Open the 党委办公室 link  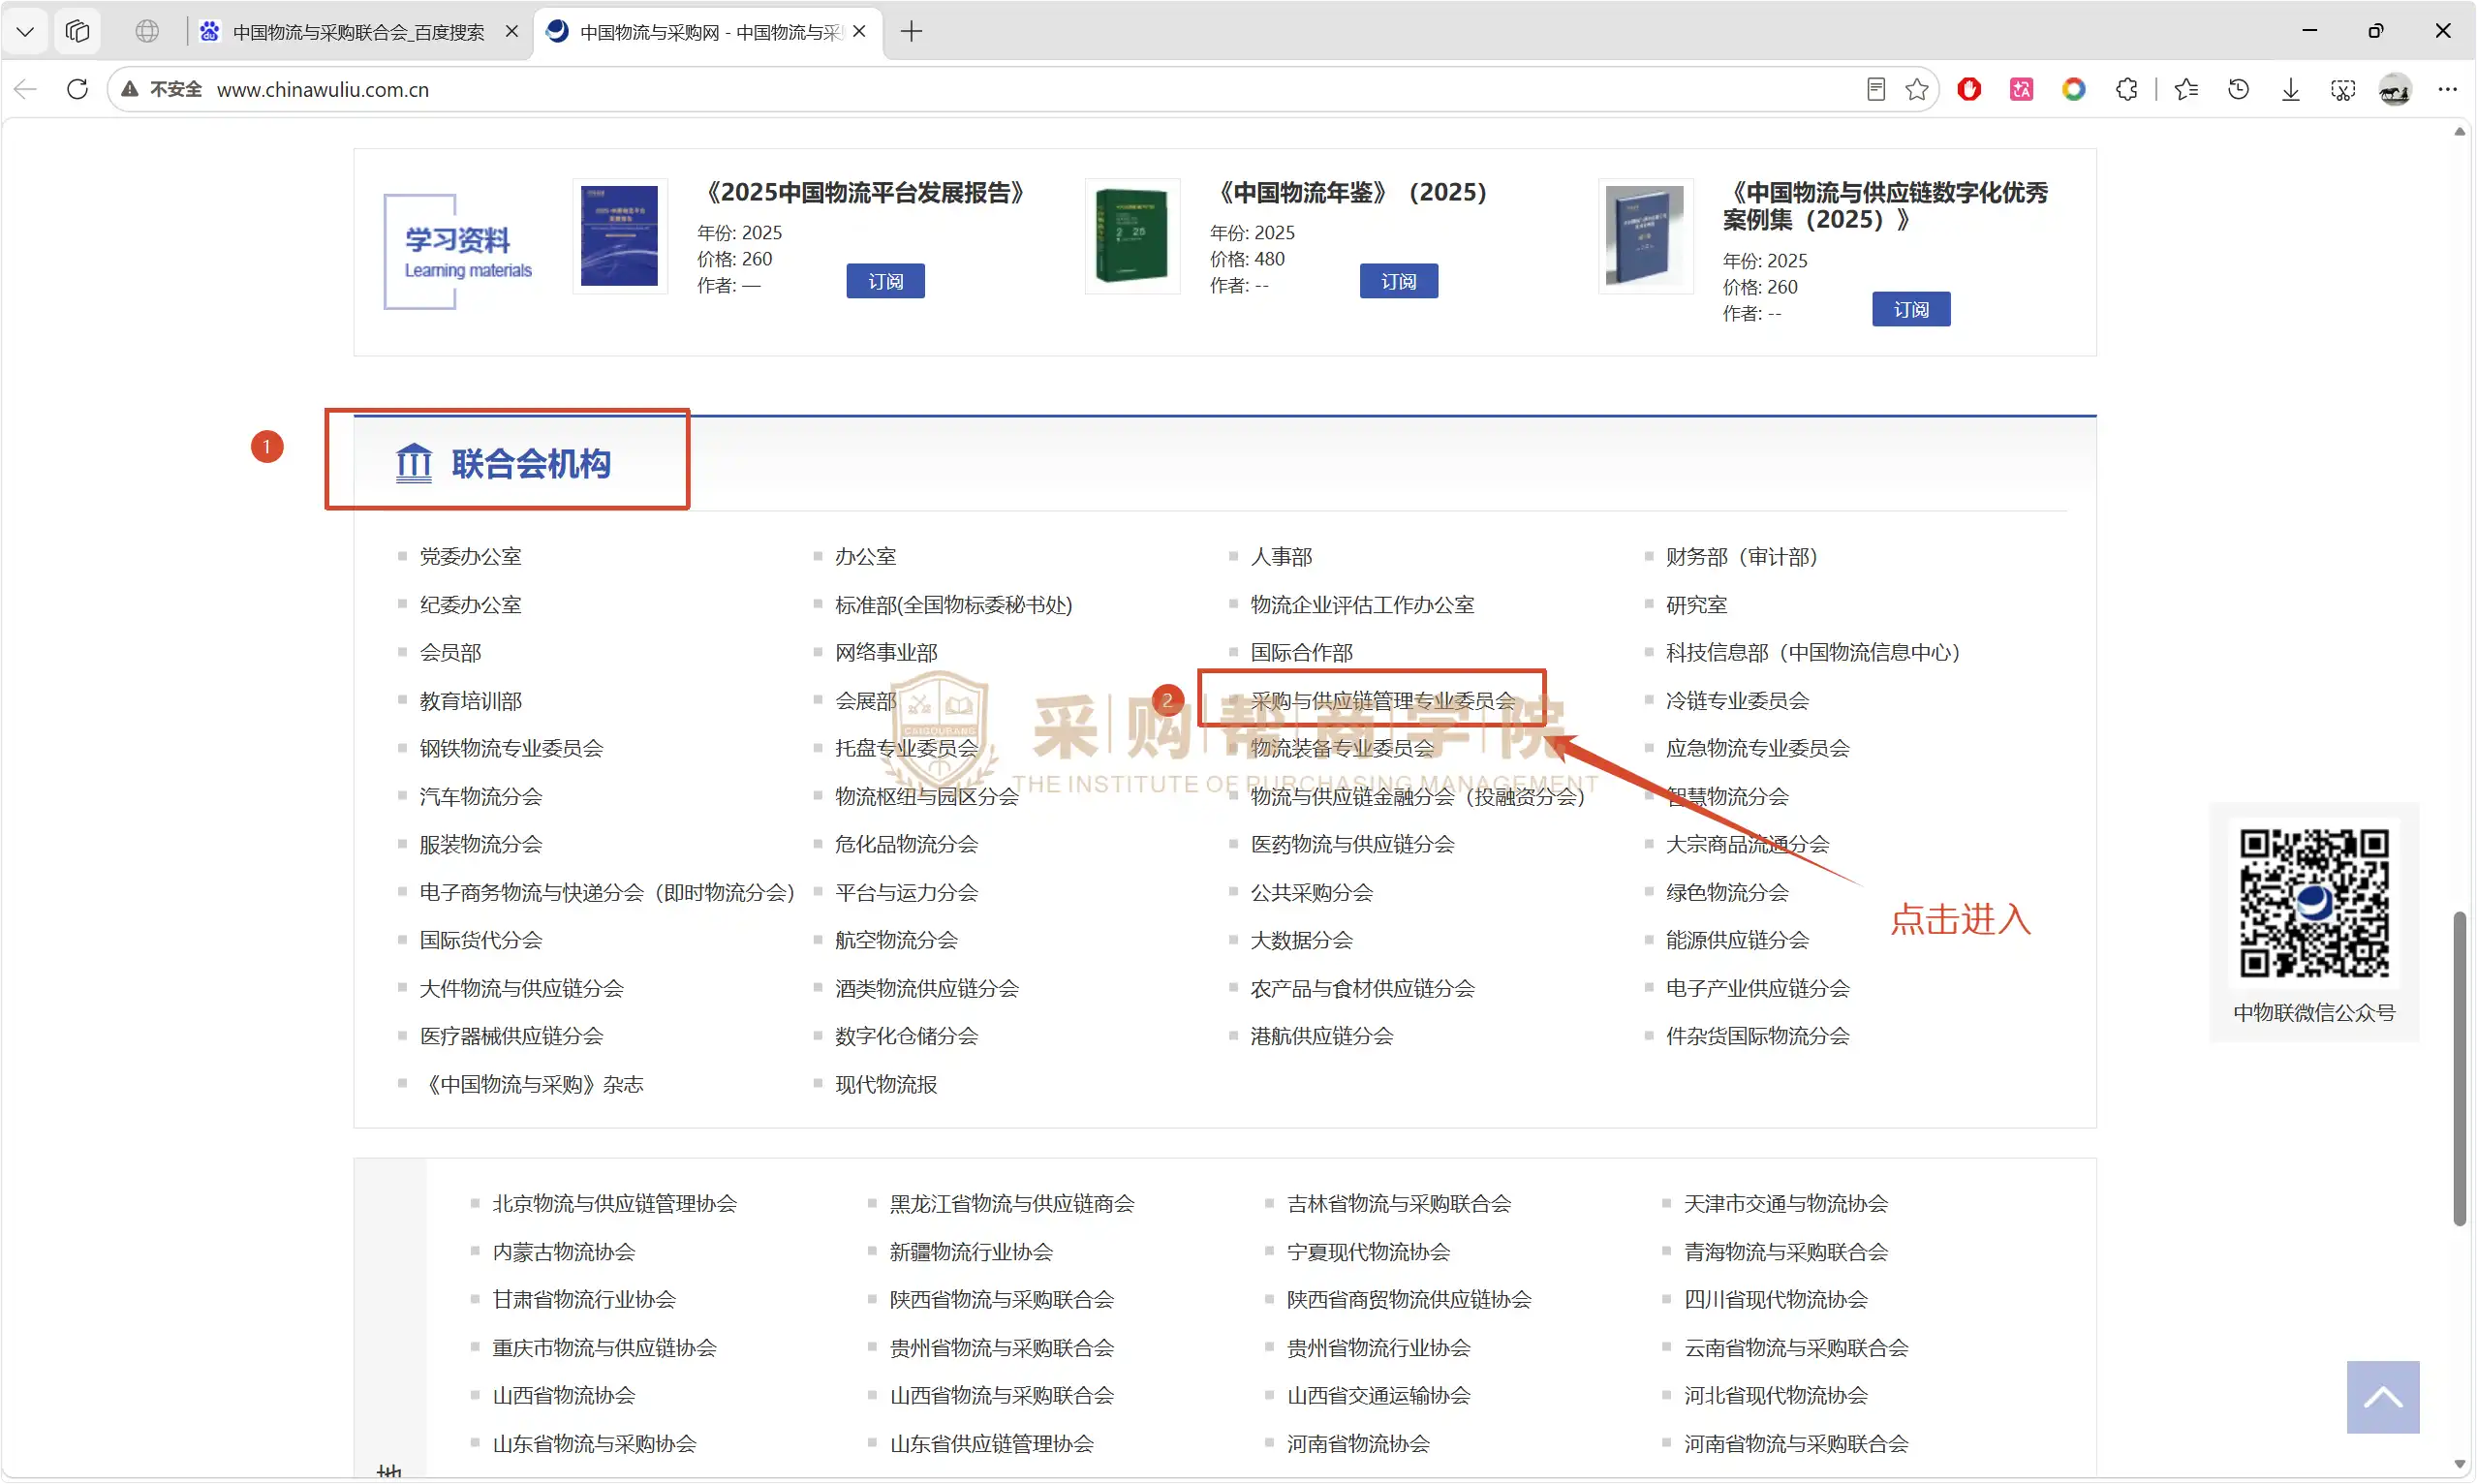[x=470, y=556]
